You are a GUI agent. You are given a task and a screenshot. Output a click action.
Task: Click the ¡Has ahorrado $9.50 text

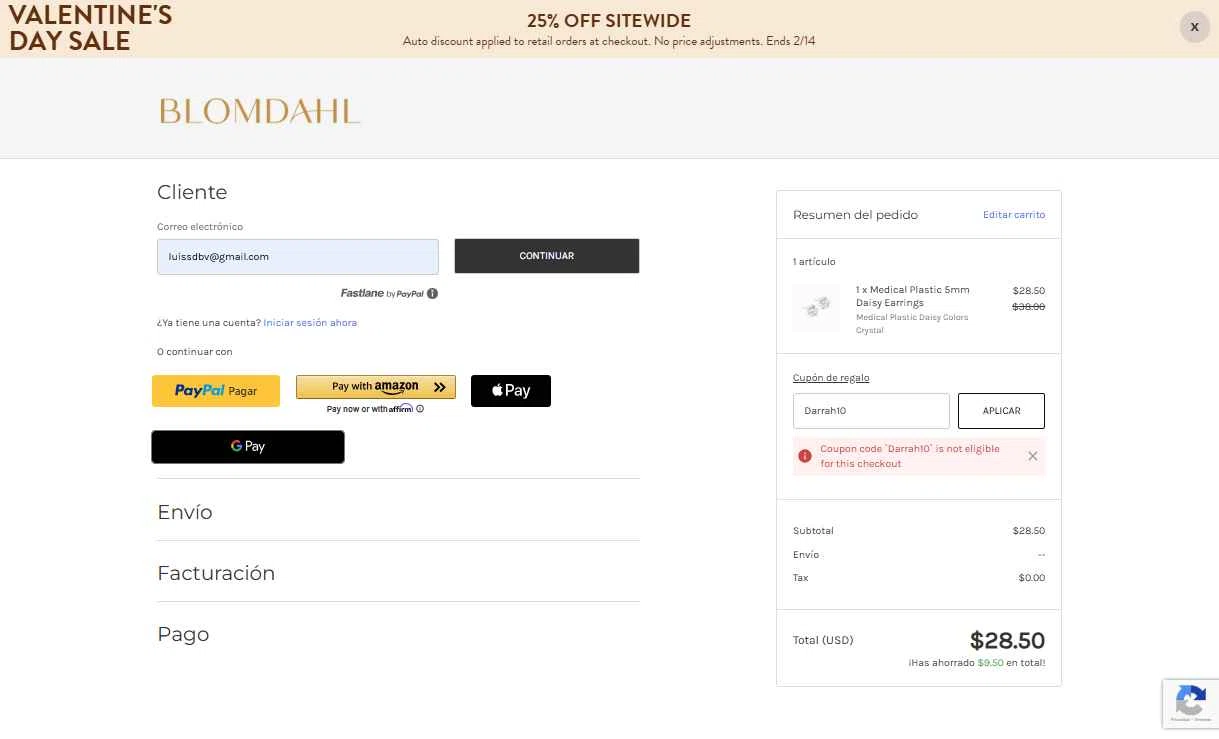pyautogui.click(x=977, y=663)
